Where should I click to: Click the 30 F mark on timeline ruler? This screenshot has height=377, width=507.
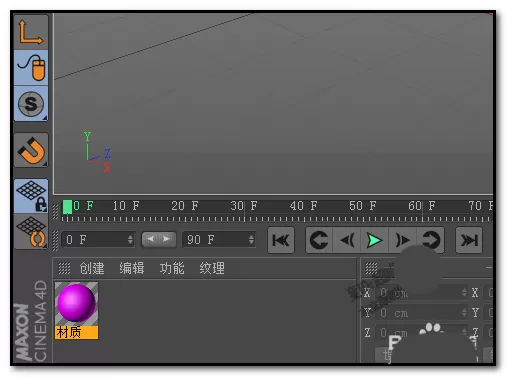coord(244,206)
